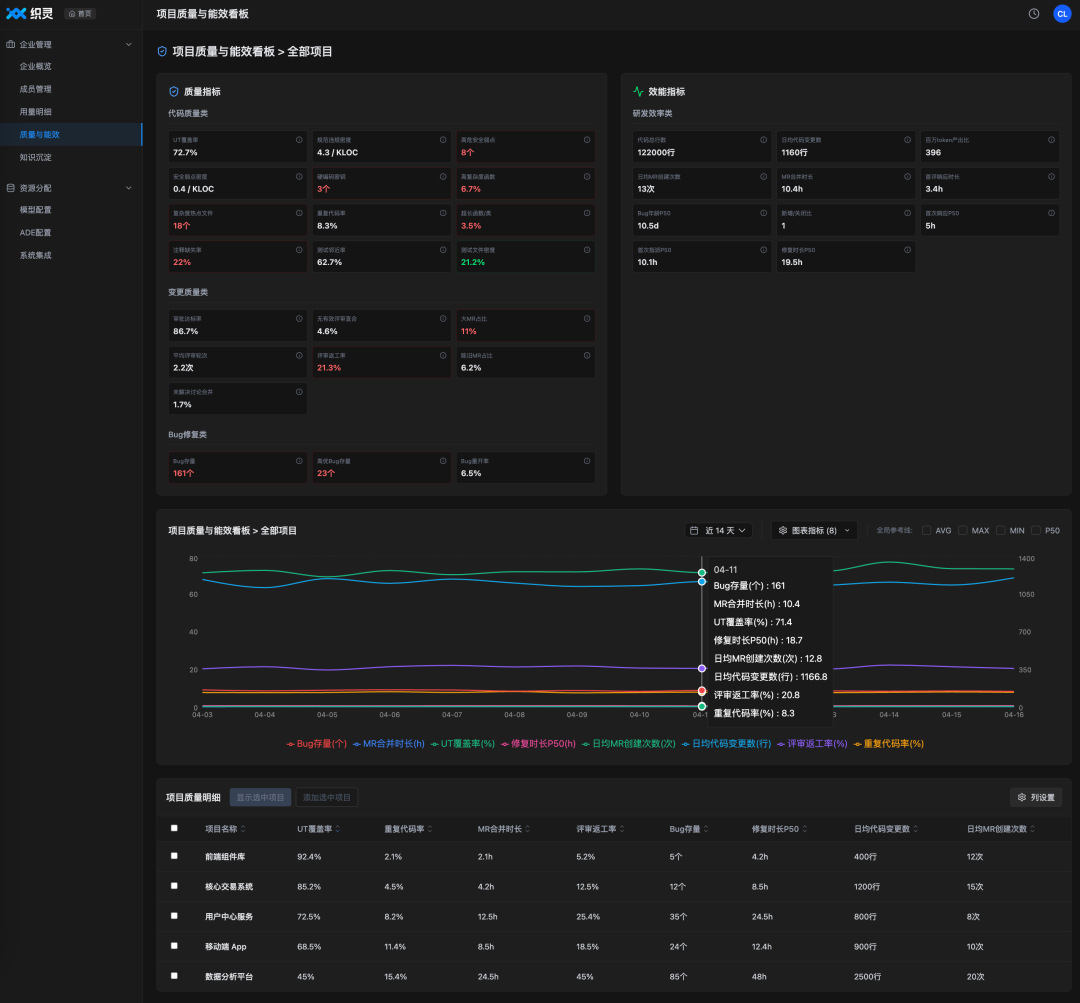Click the 织灵 logo icon

pos(16,14)
